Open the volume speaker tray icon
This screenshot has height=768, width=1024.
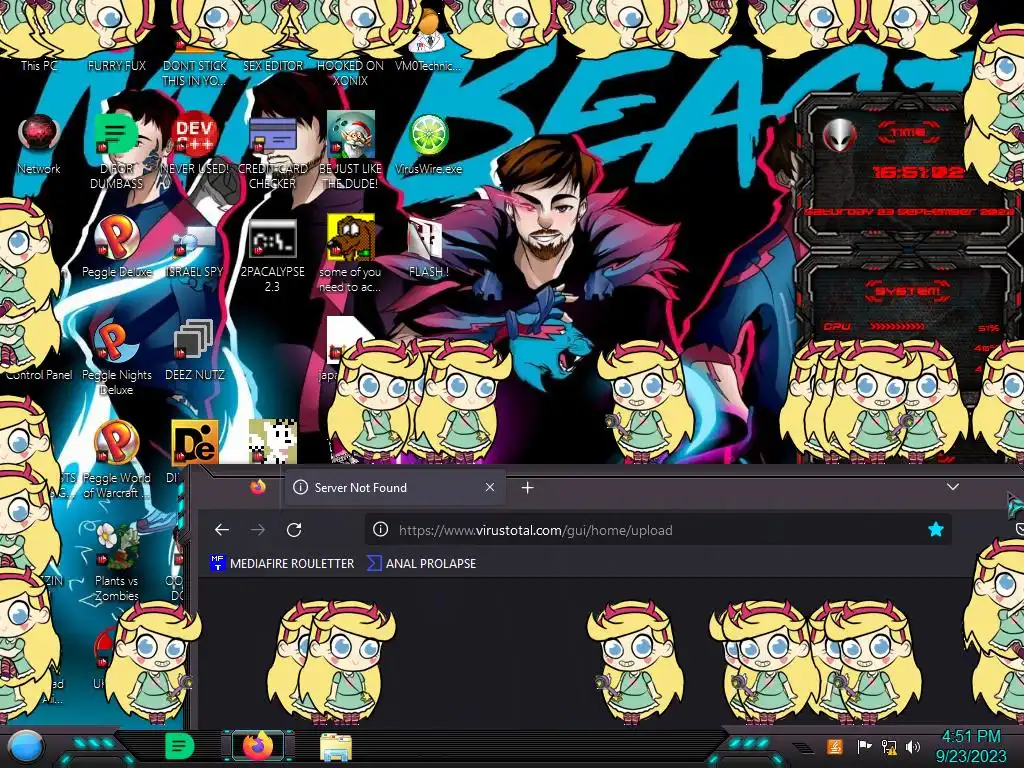point(912,747)
